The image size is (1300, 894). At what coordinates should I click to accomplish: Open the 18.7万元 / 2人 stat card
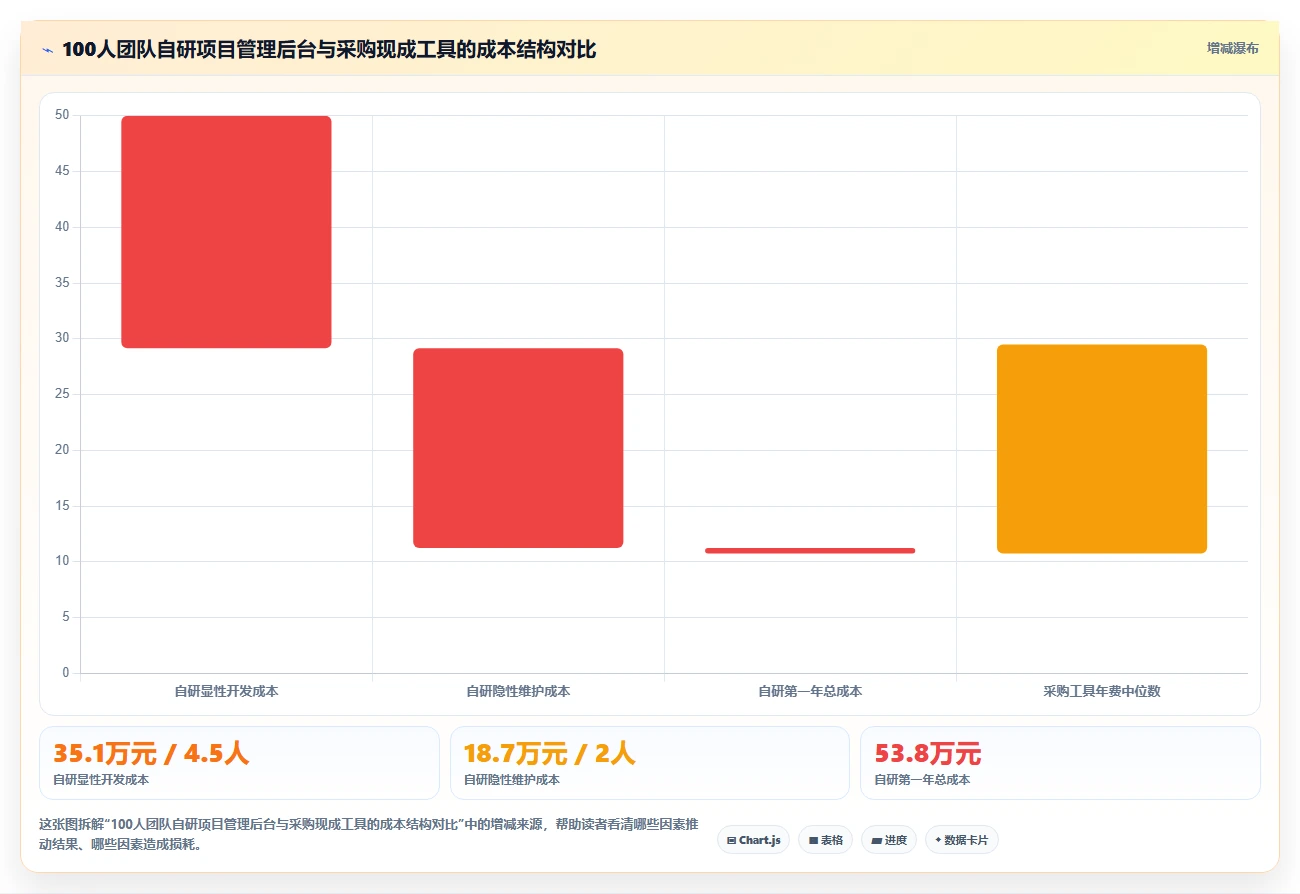(x=650, y=763)
